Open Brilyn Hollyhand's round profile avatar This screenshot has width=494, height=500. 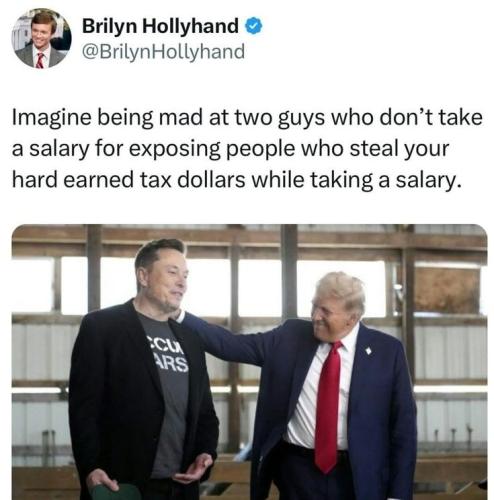42,38
